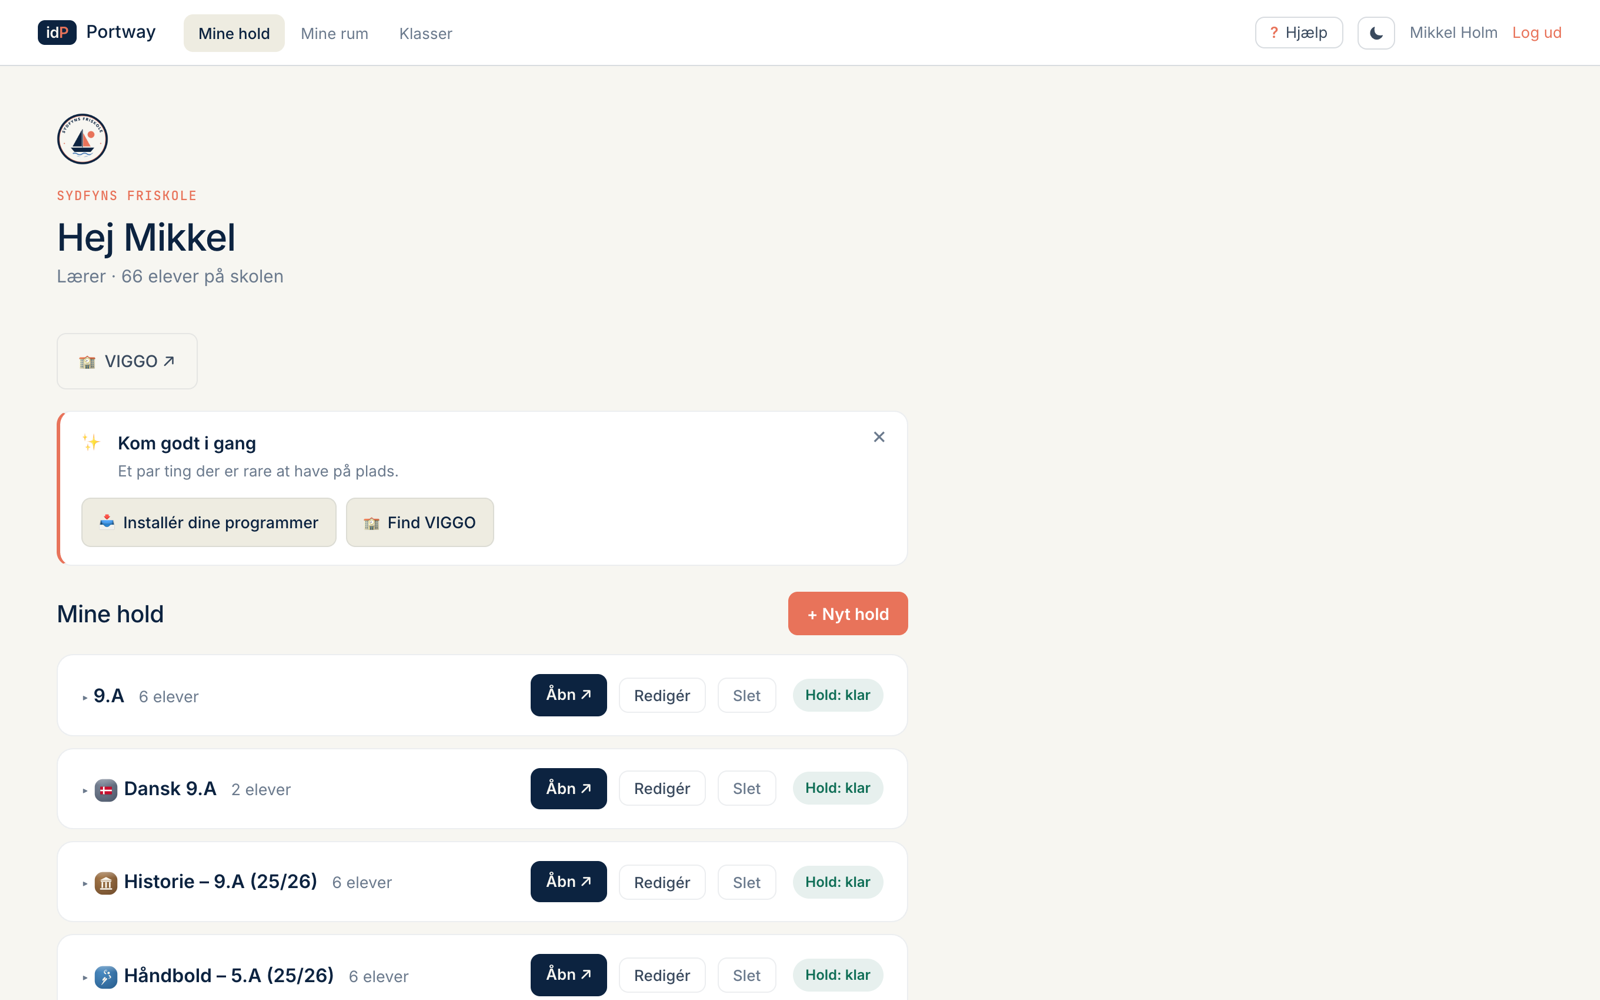Image resolution: width=1600 pixels, height=1000 pixels.
Task: Click Find VIGGO button
Action: click(420, 522)
